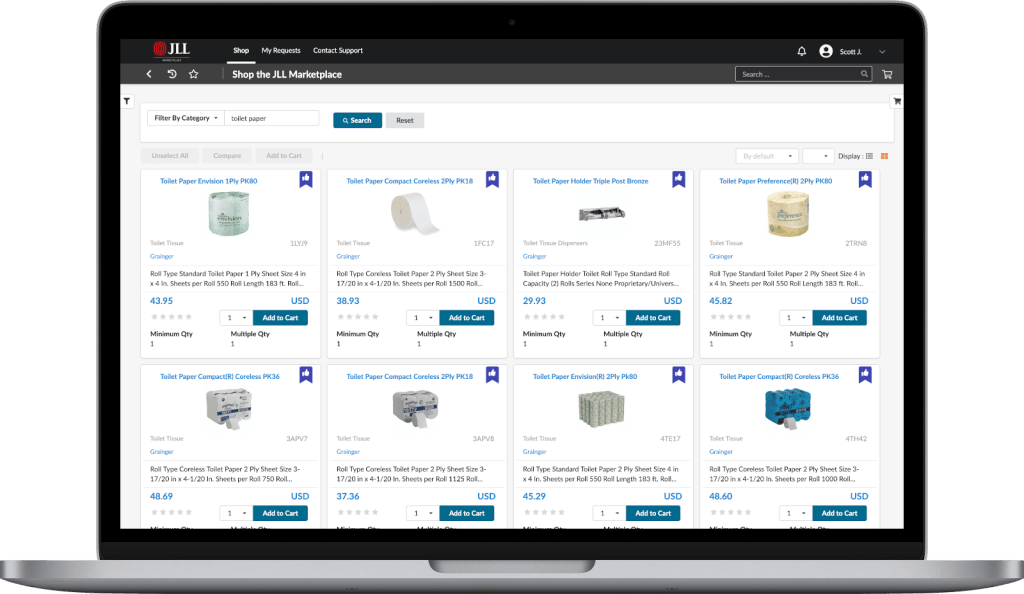Open the Contact Support tab
Viewport: 1024px width, 594px height.
pyautogui.click(x=338, y=50)
